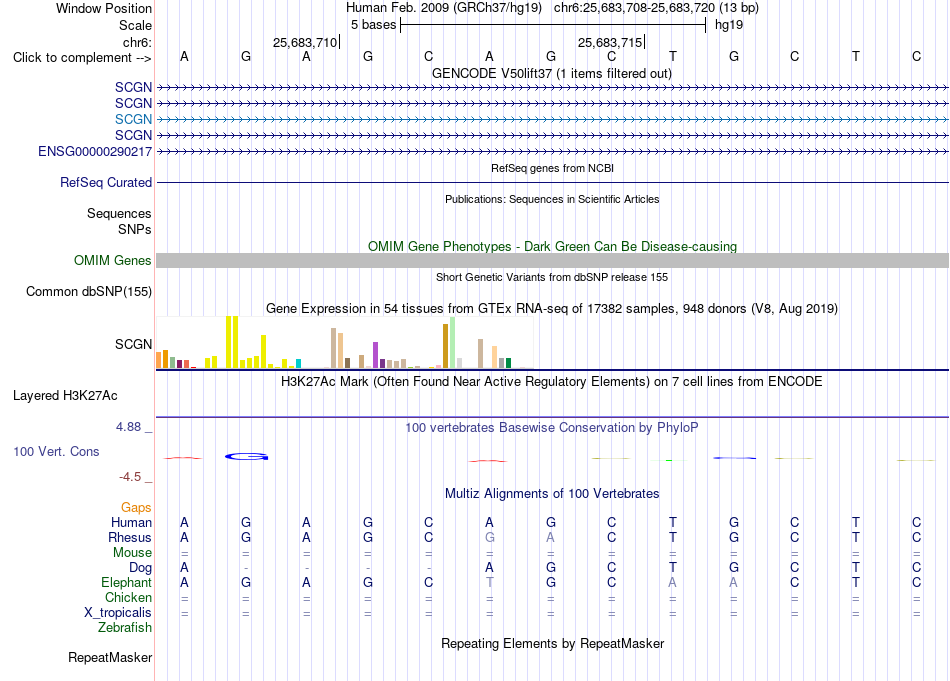Click the faded mismatch G in Rhesus row
Viewport: 950px width, 681px height.
coord(490,537)
